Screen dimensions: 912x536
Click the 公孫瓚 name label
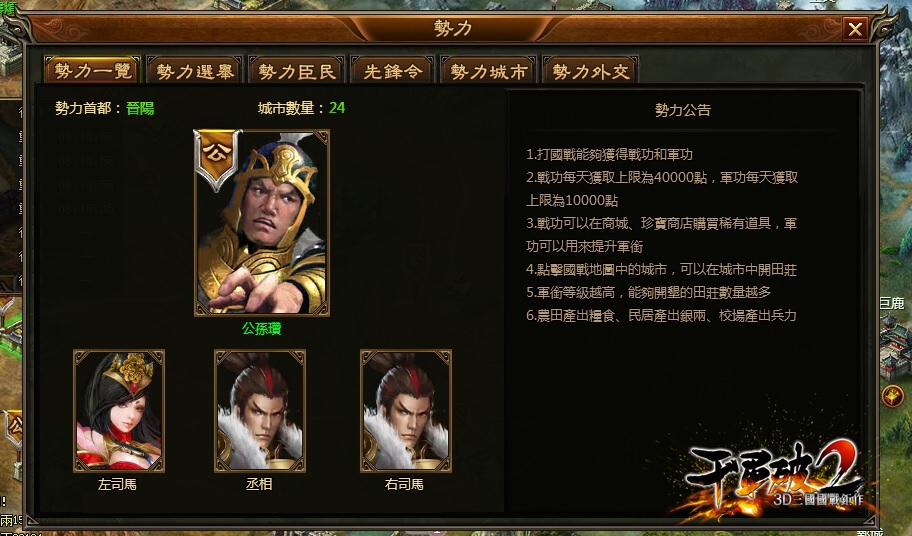(x=262, y=328)
